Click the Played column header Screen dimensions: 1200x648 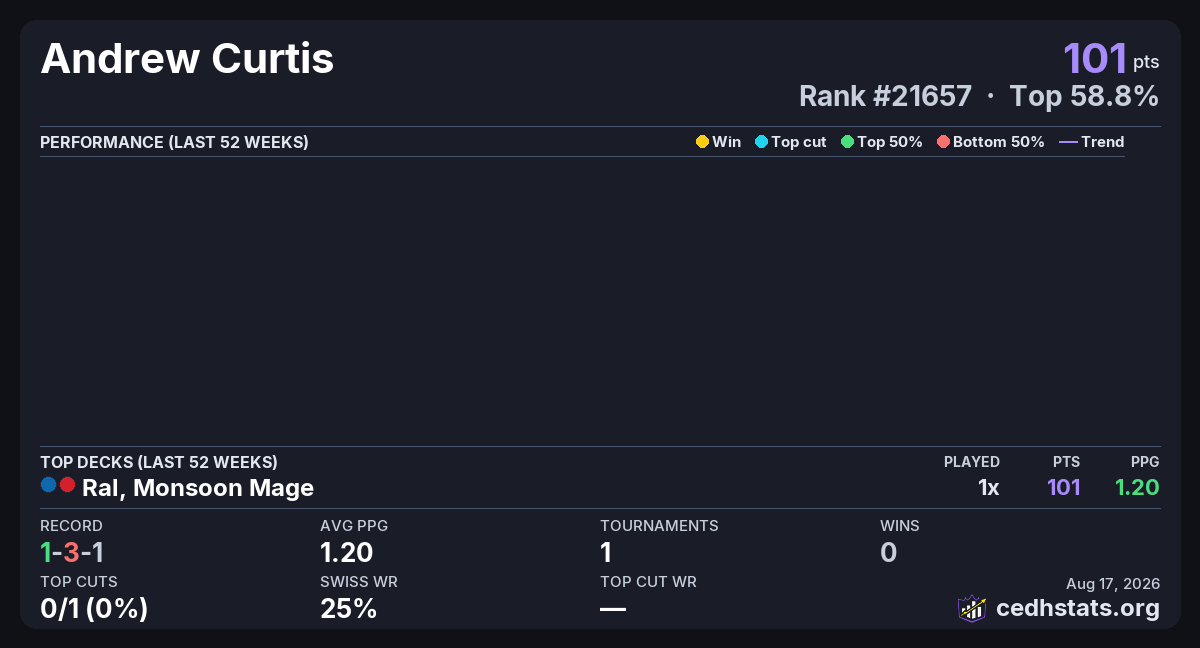972,462
